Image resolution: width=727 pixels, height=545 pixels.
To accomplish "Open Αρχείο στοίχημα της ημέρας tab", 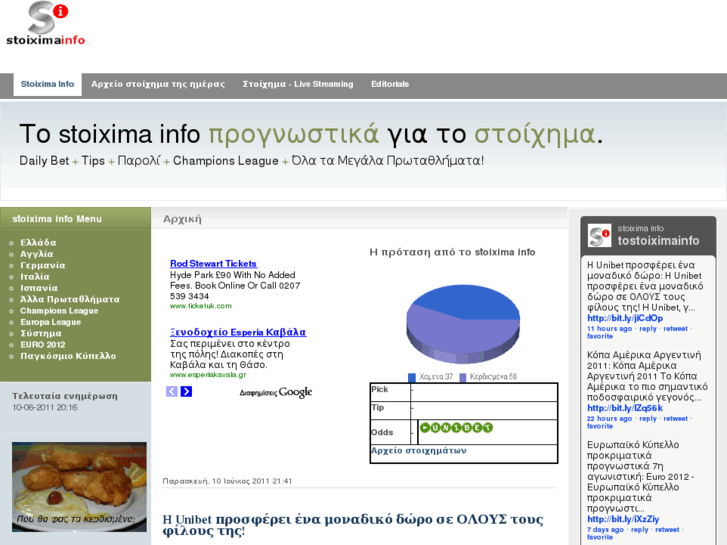I will pyautogui.click(x=158, y=84).
